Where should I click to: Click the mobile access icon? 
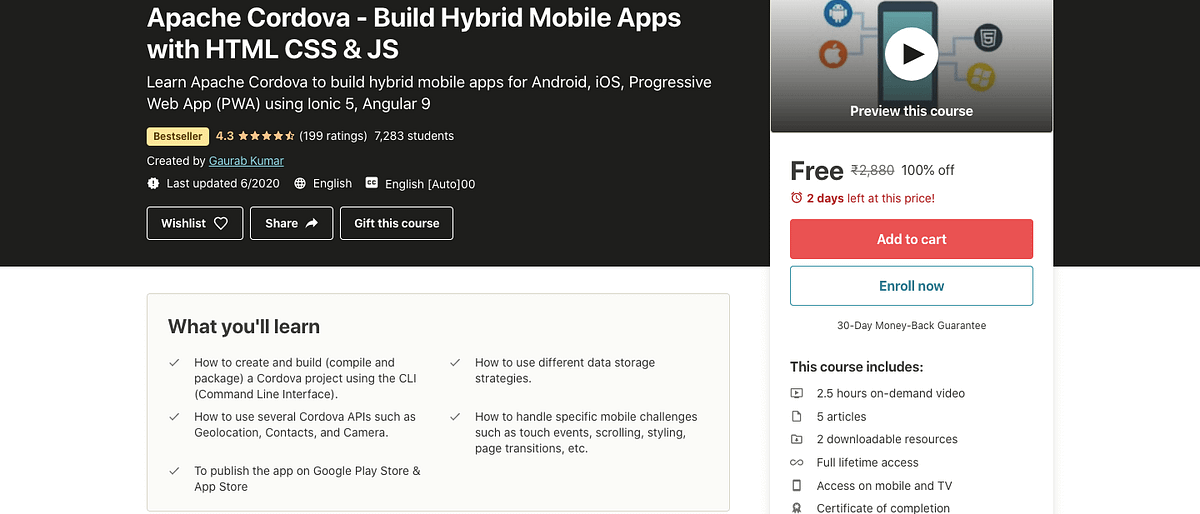click(797, 485)
